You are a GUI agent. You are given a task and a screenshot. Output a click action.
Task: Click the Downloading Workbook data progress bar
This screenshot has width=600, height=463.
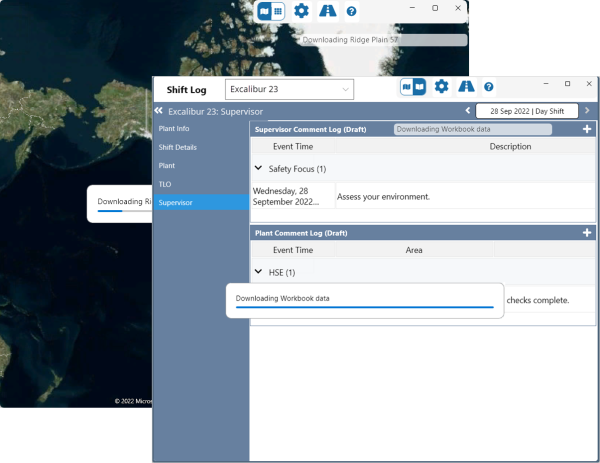tap(364, 308)
